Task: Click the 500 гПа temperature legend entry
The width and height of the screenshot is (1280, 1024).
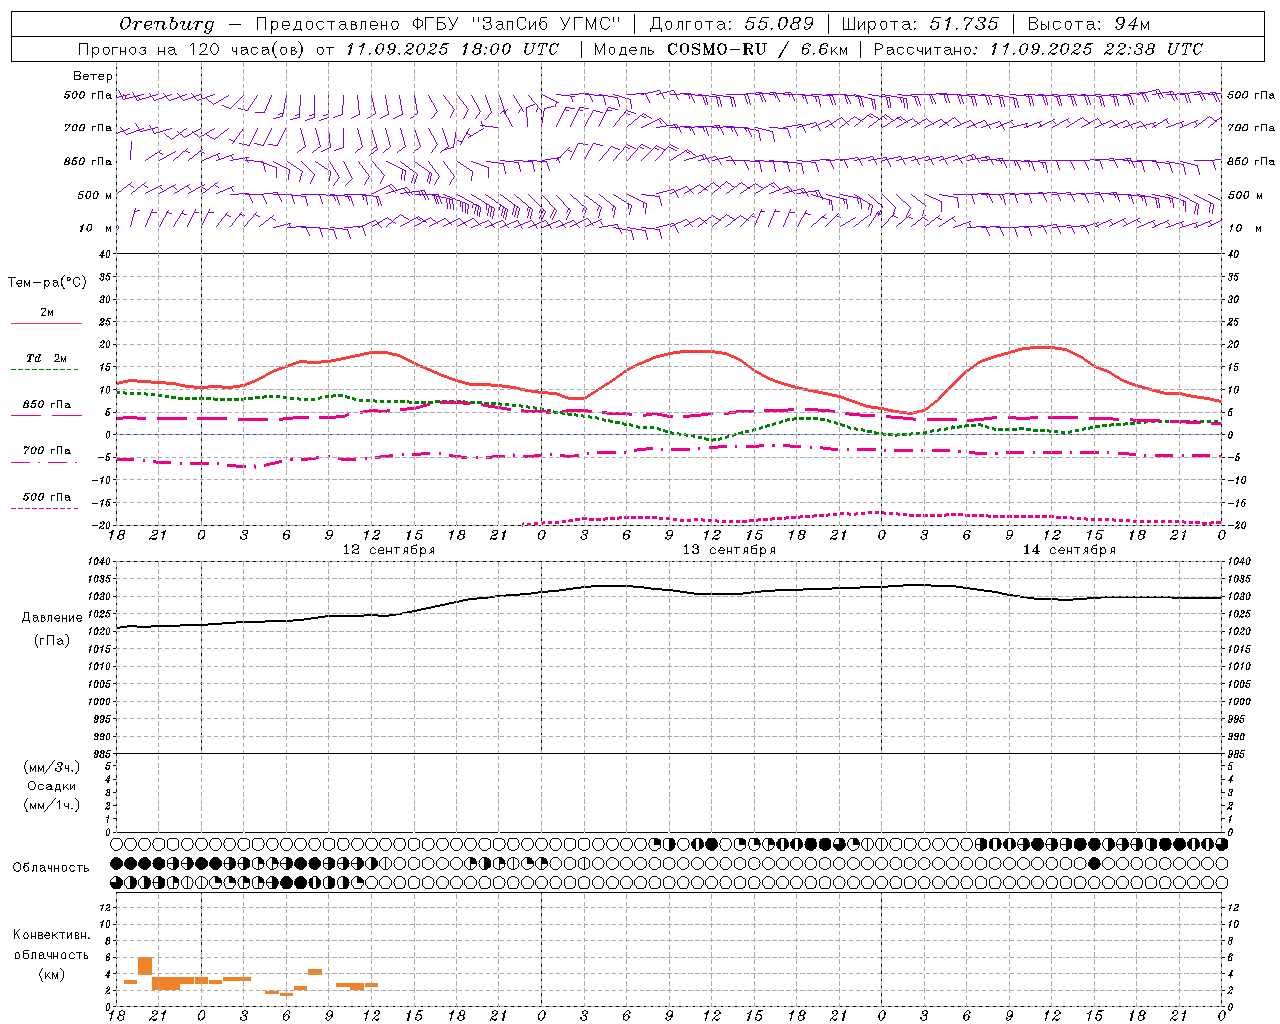Action: 47,496
